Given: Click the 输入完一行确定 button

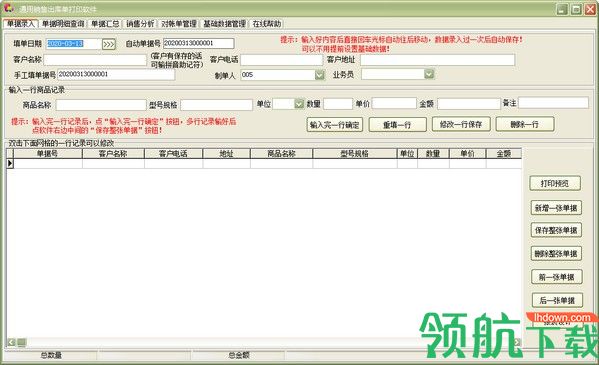Looking at the screenshot, I should [335, 125].
